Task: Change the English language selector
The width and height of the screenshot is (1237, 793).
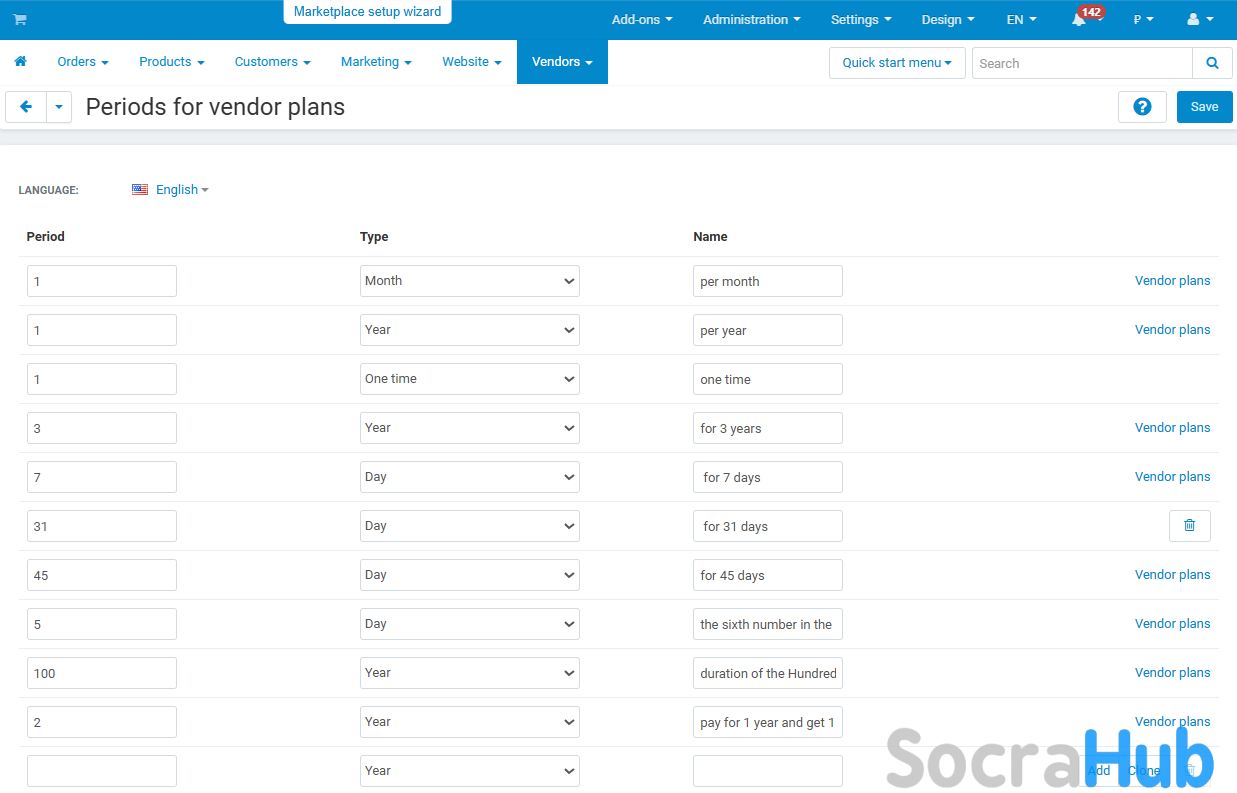Action: [x=170, y=190]
